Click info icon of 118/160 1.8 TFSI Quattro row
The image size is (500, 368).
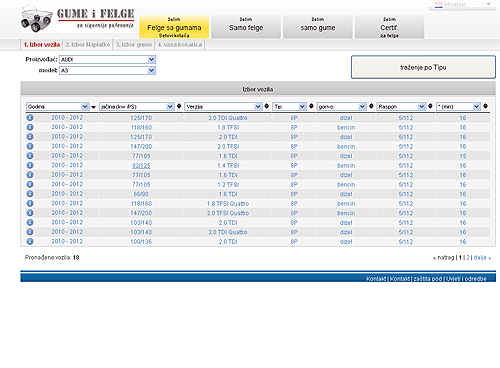30,203
